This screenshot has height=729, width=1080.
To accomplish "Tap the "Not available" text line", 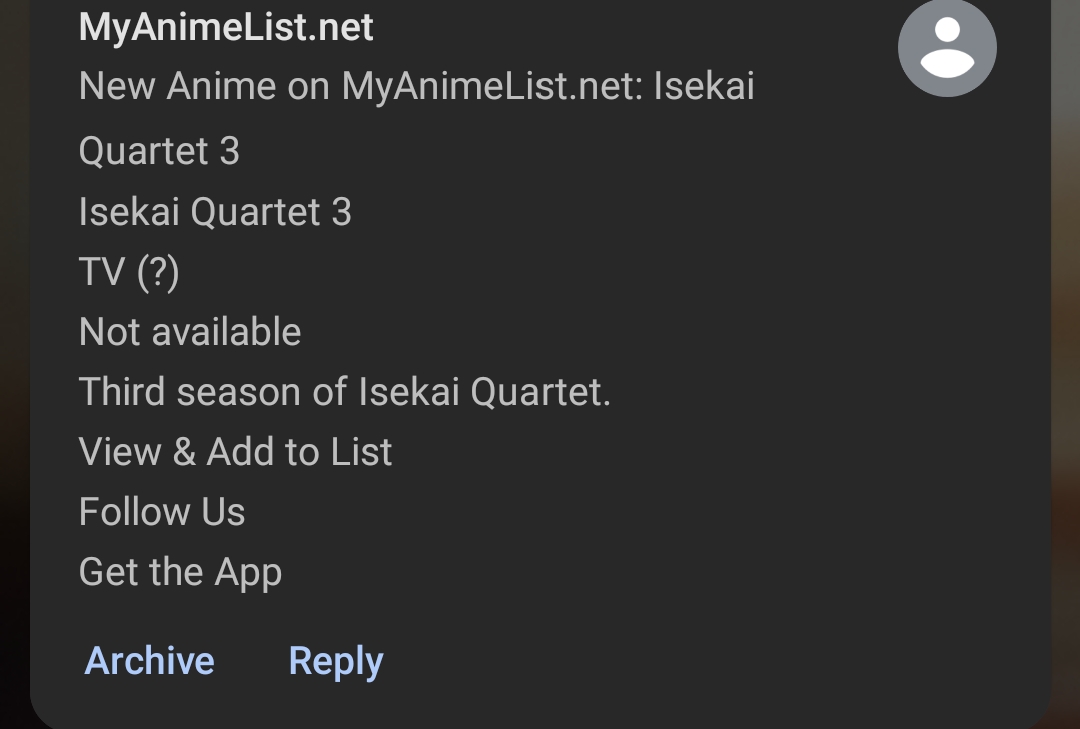I will click(190, 332).
